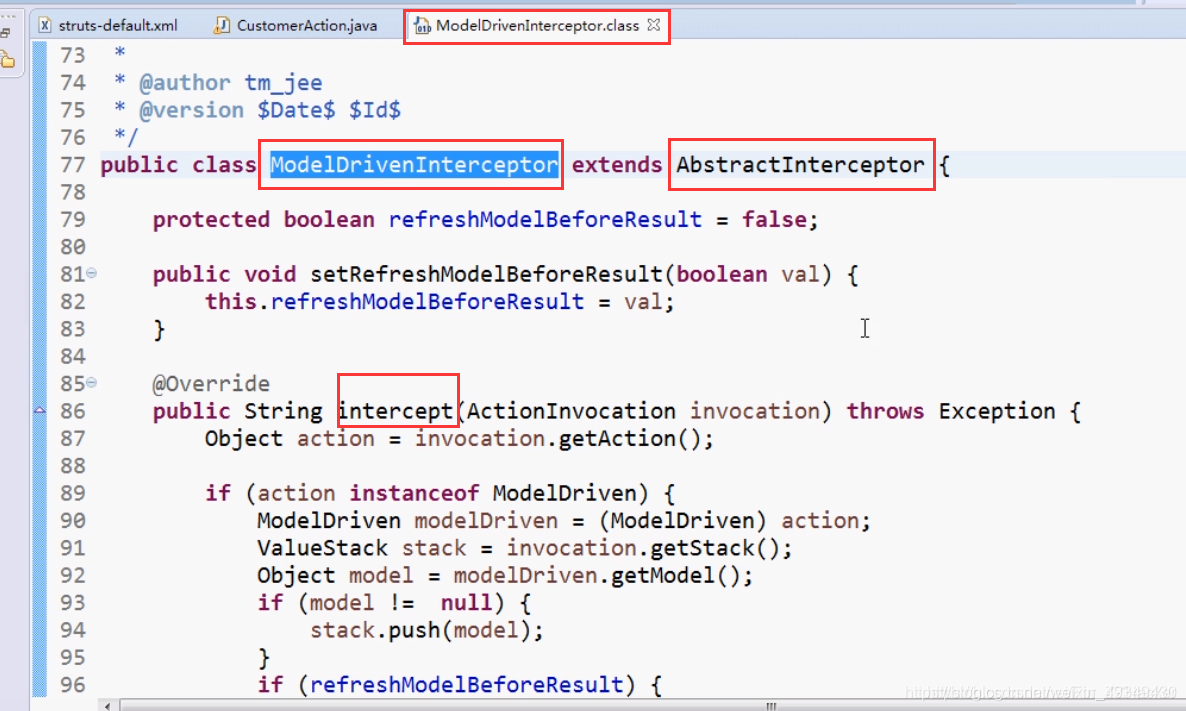Click the class file icon on ModelDrivenInterceptor tab
The image size is (1186, 711).
[422, 26]
